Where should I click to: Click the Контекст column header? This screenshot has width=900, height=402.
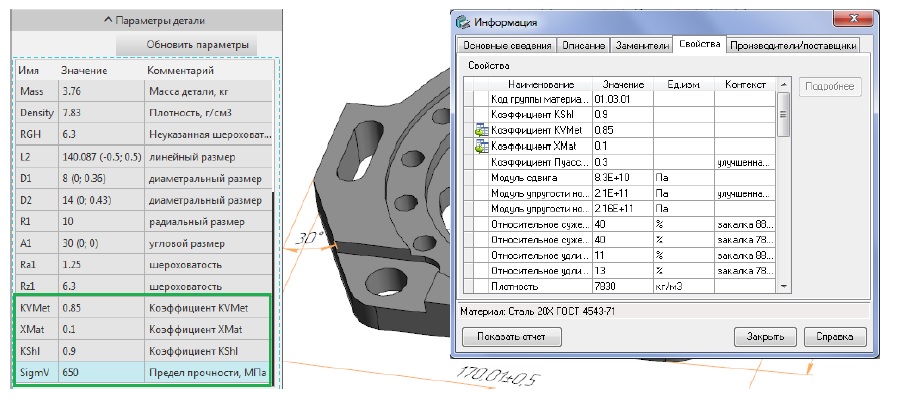744,85
